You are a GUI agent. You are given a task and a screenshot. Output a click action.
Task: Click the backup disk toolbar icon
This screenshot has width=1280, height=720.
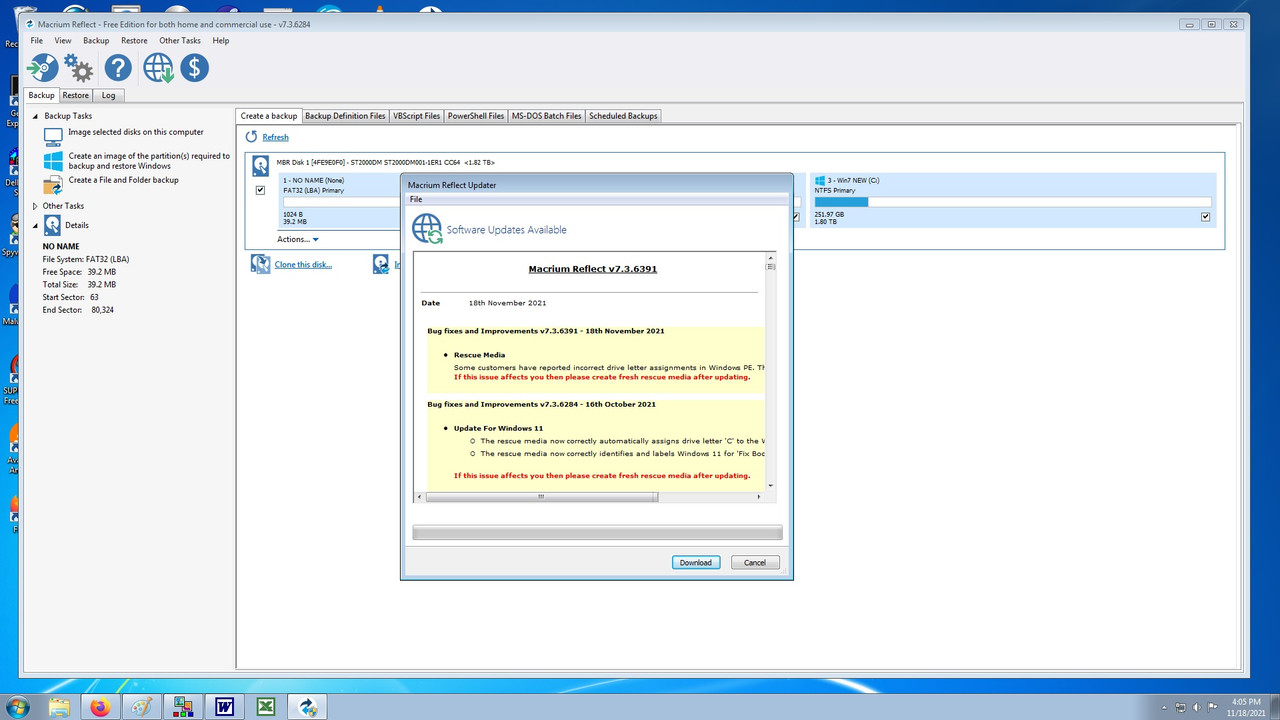pos(42,68)
